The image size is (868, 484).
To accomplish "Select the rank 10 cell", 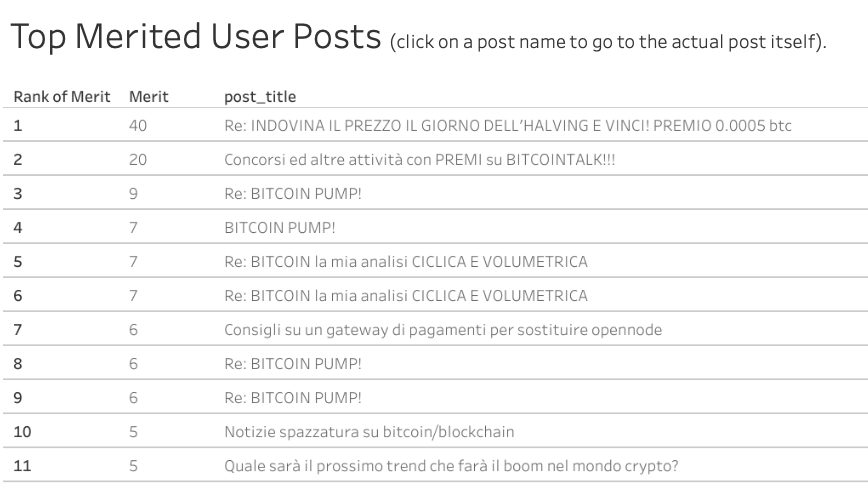I will tap(22, 432).
